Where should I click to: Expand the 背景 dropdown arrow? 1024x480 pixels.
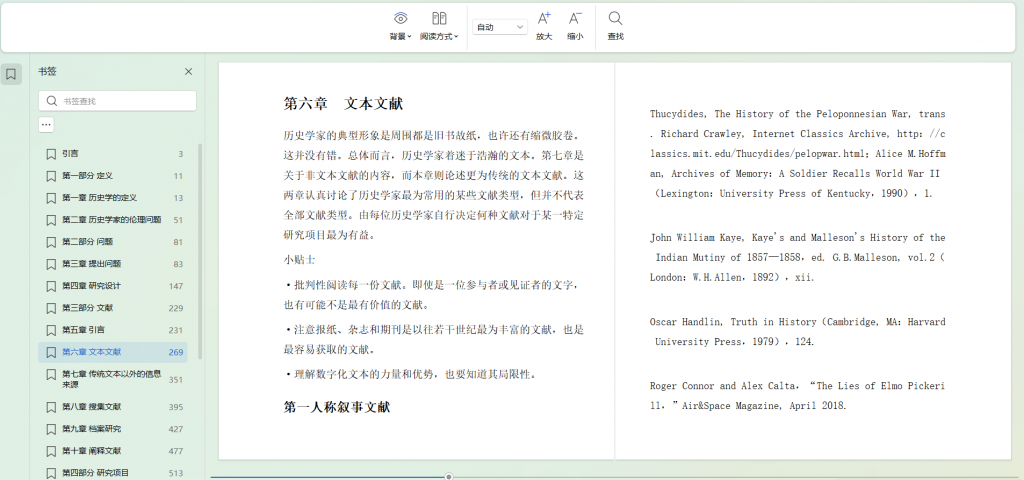409,37
